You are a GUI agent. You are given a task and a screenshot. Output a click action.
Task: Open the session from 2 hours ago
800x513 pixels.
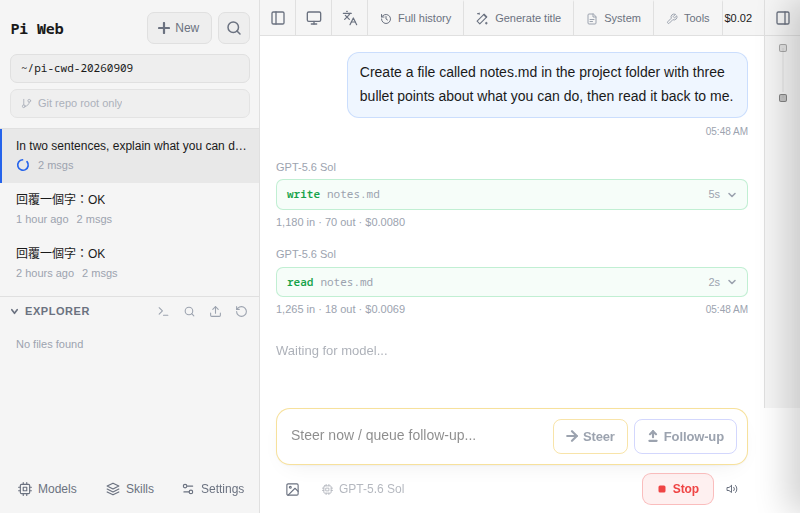[x=130, y=263]
